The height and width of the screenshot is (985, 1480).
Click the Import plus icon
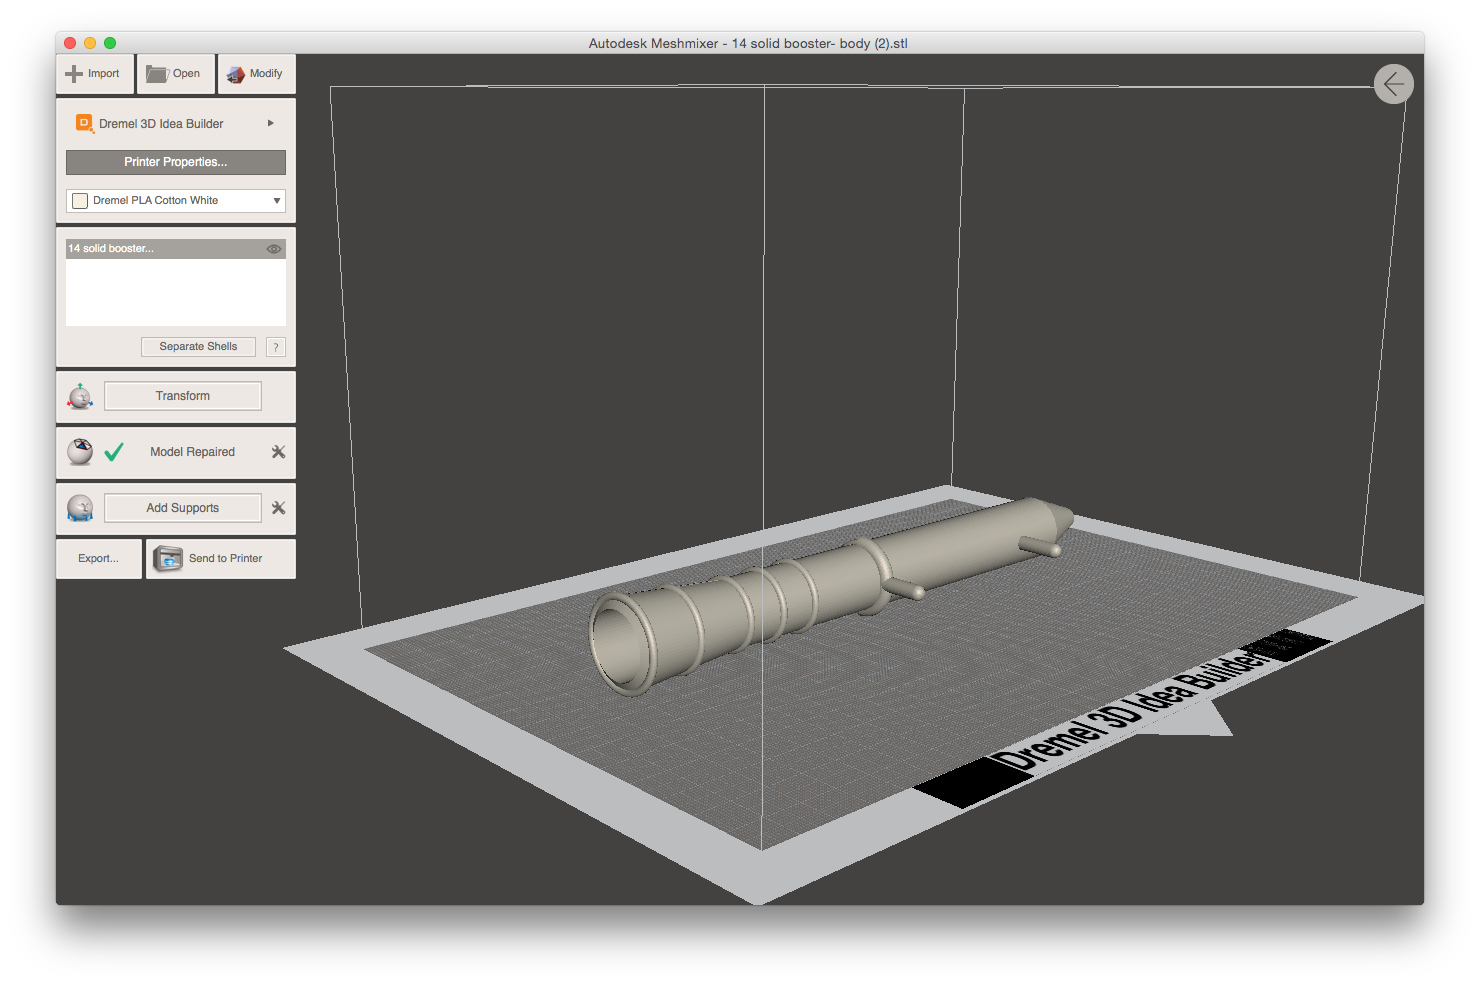[x=74, y=74]
